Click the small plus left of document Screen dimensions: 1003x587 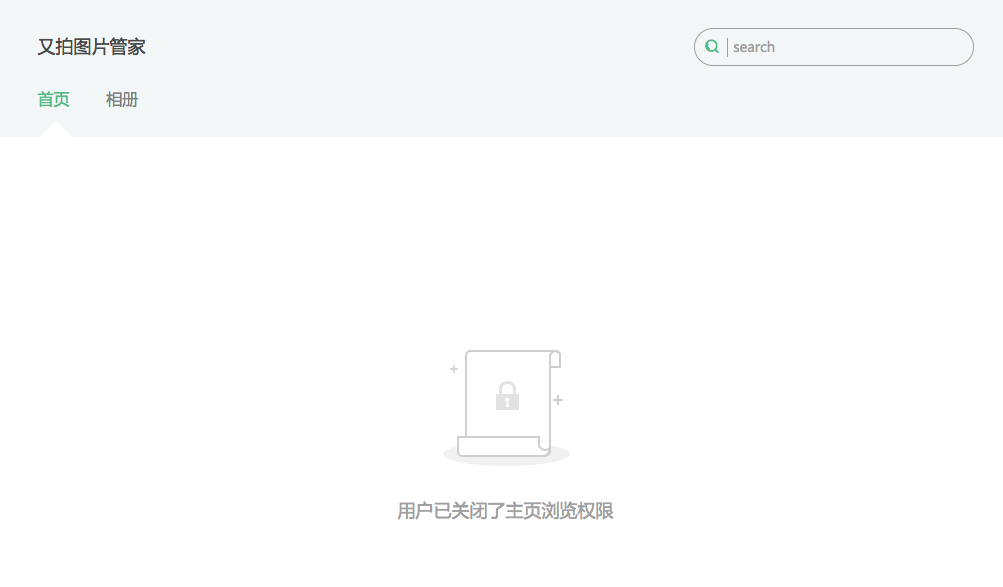click(454, 369)
